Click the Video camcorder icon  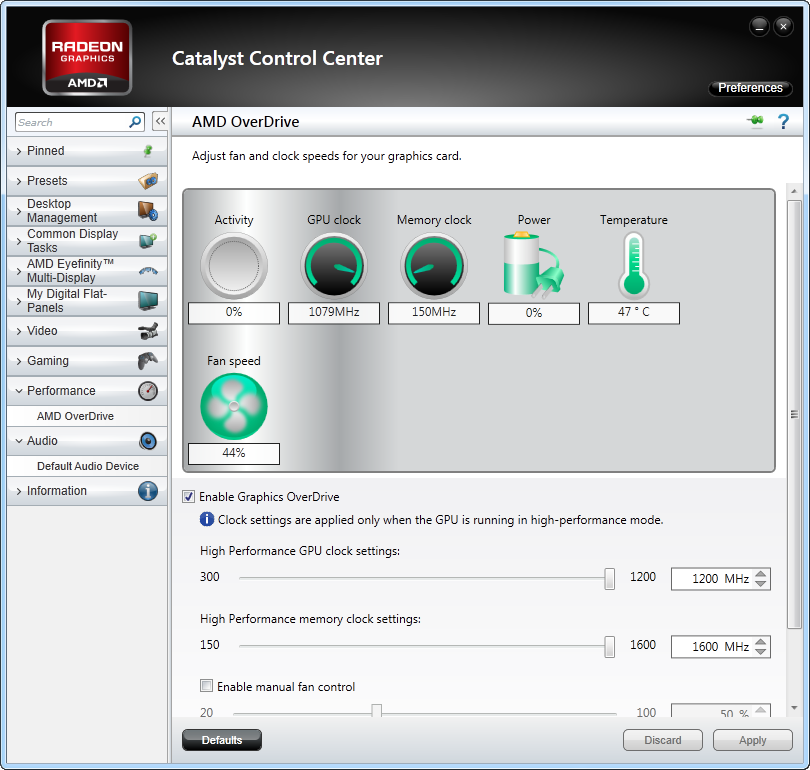pyautogui.click(x=148, y=331)
